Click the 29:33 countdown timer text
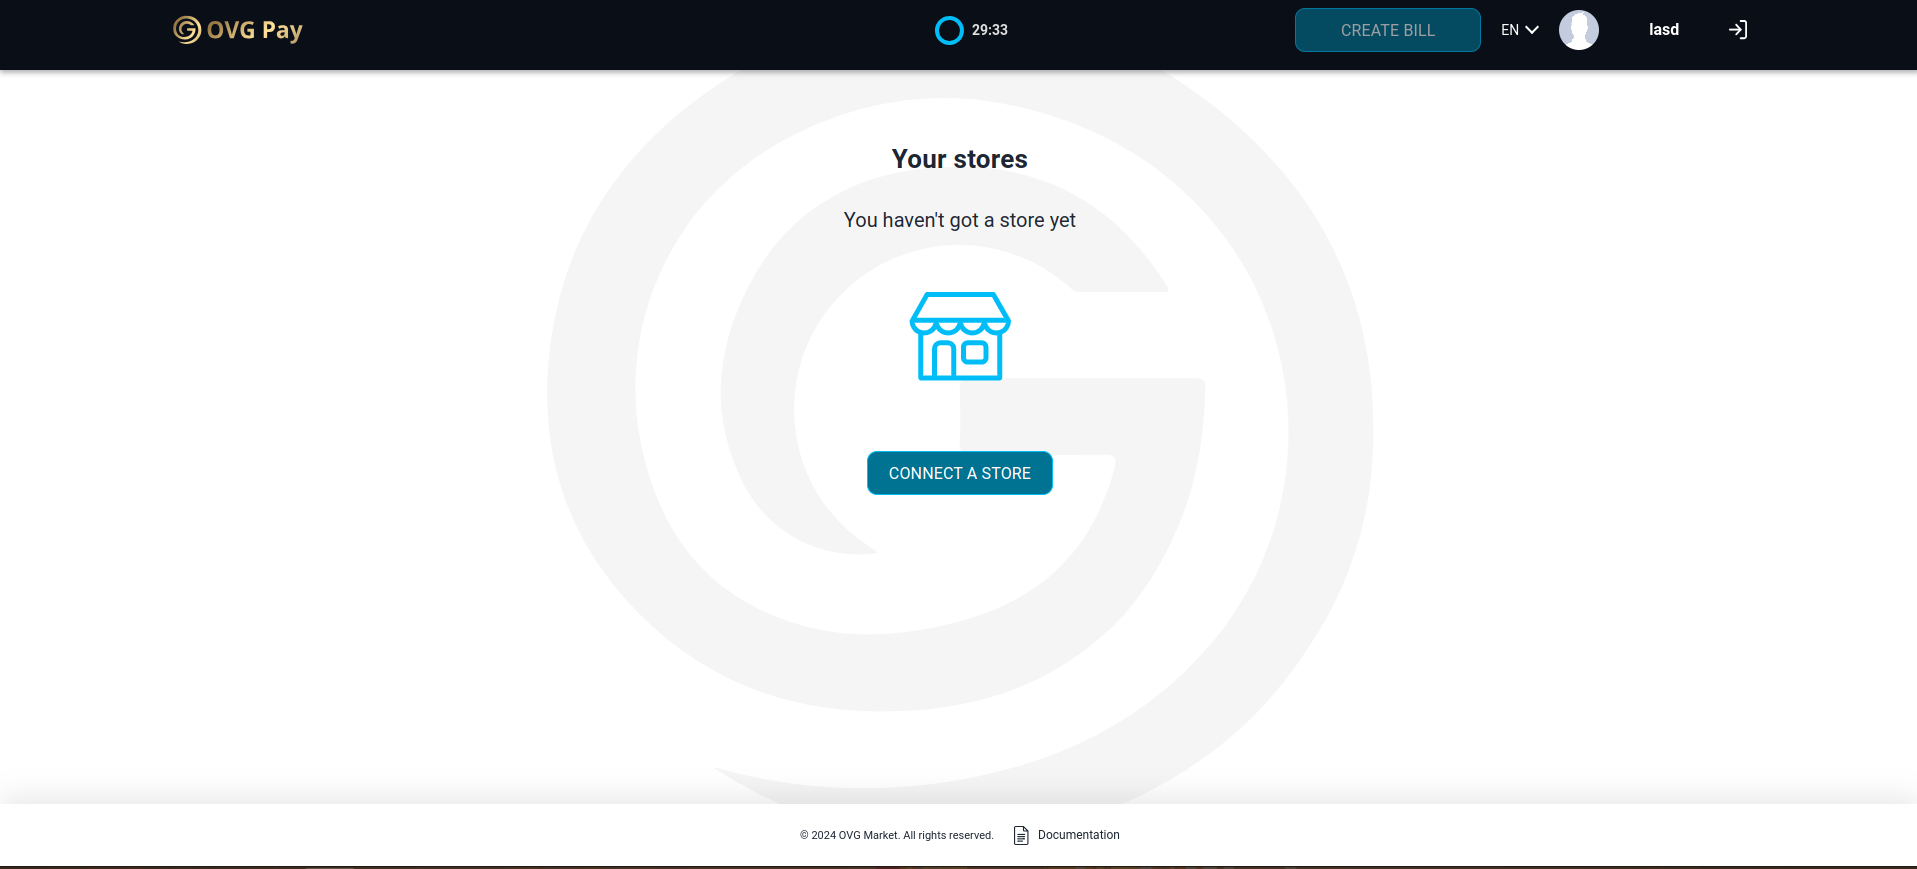Screen dimensions: 1917x869 [990, 30]
